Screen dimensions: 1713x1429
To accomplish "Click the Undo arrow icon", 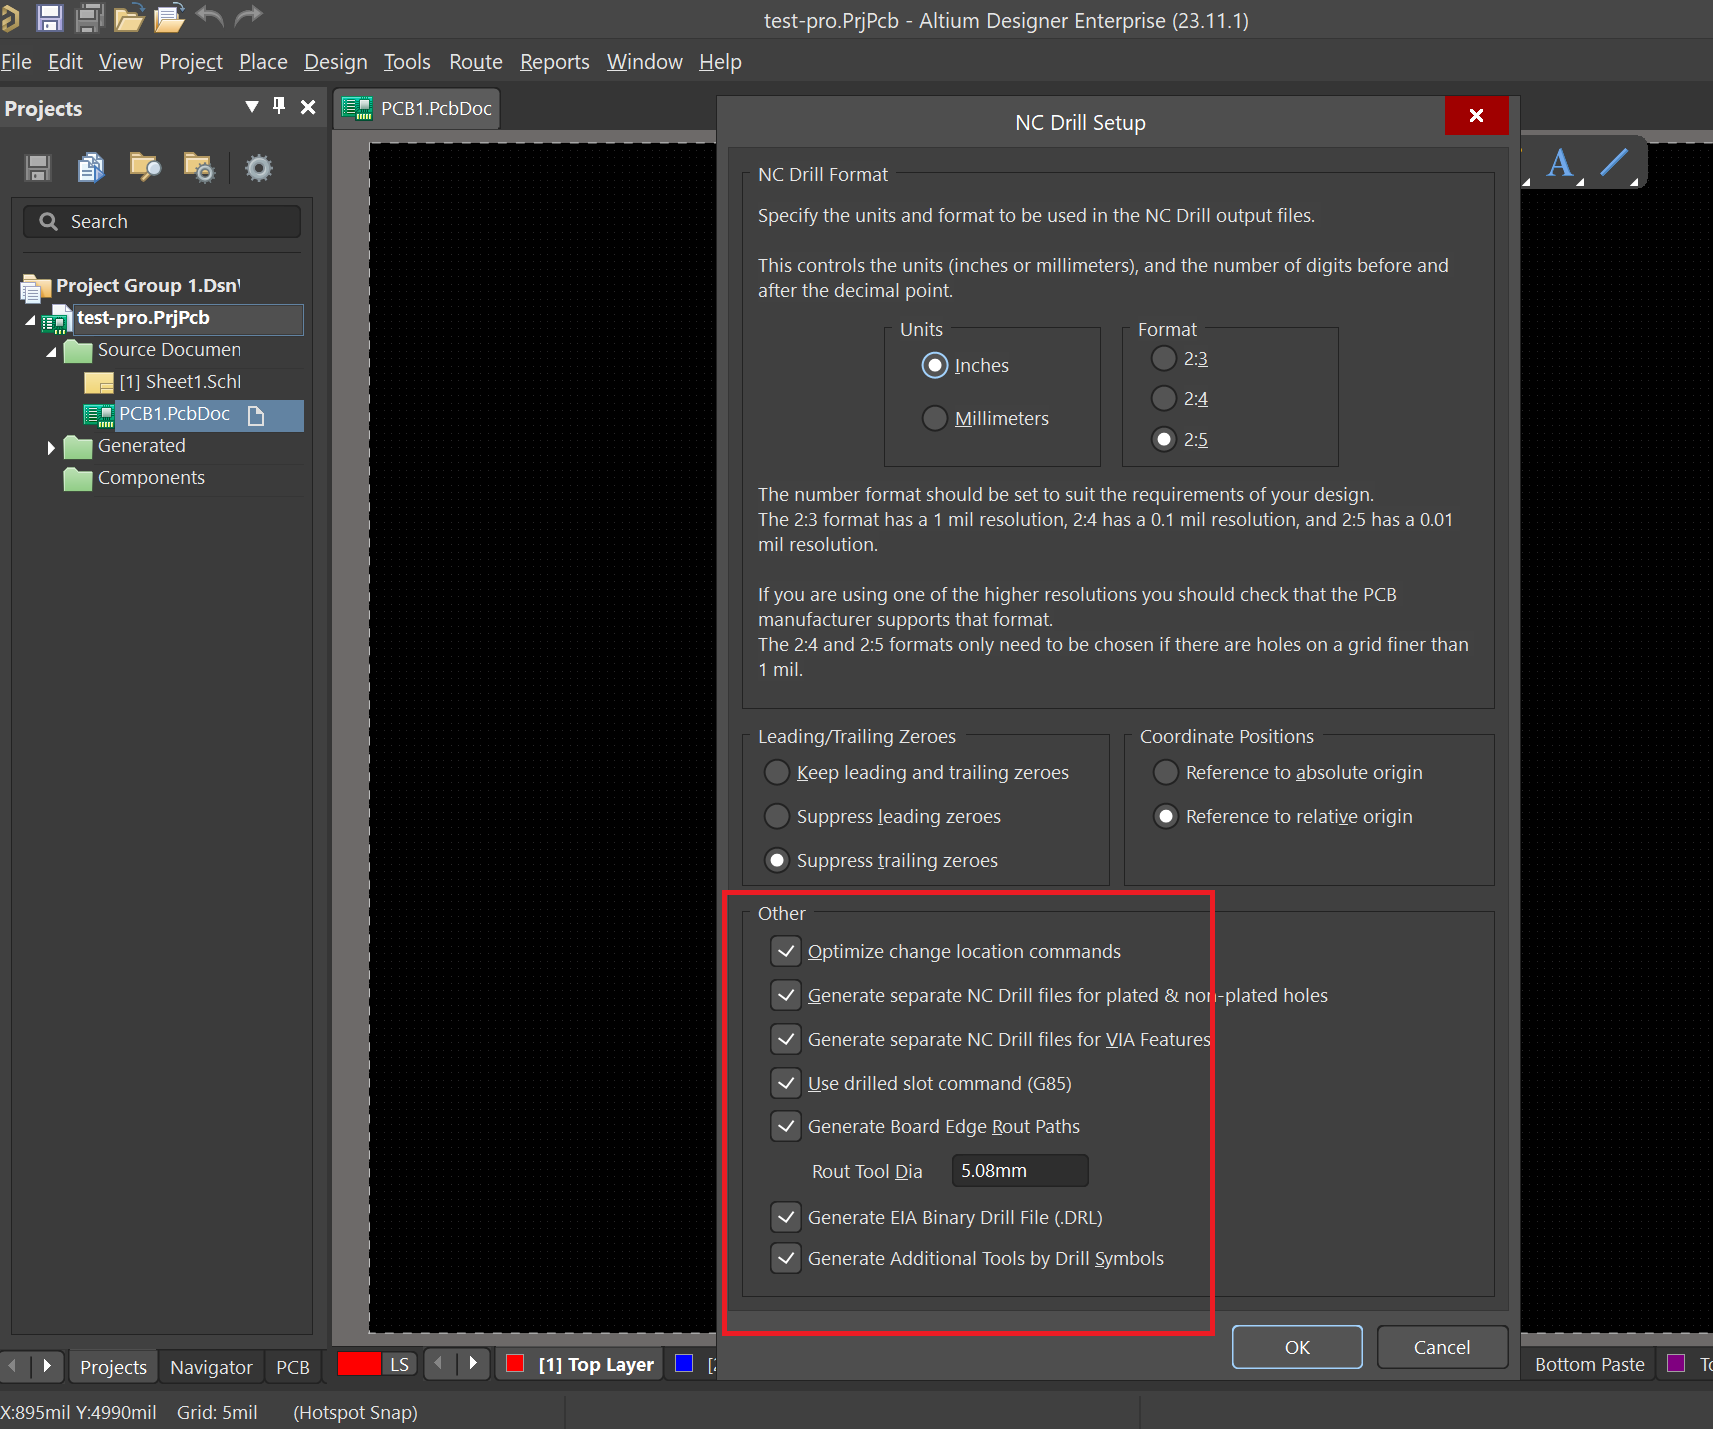I will pos(210,17).
